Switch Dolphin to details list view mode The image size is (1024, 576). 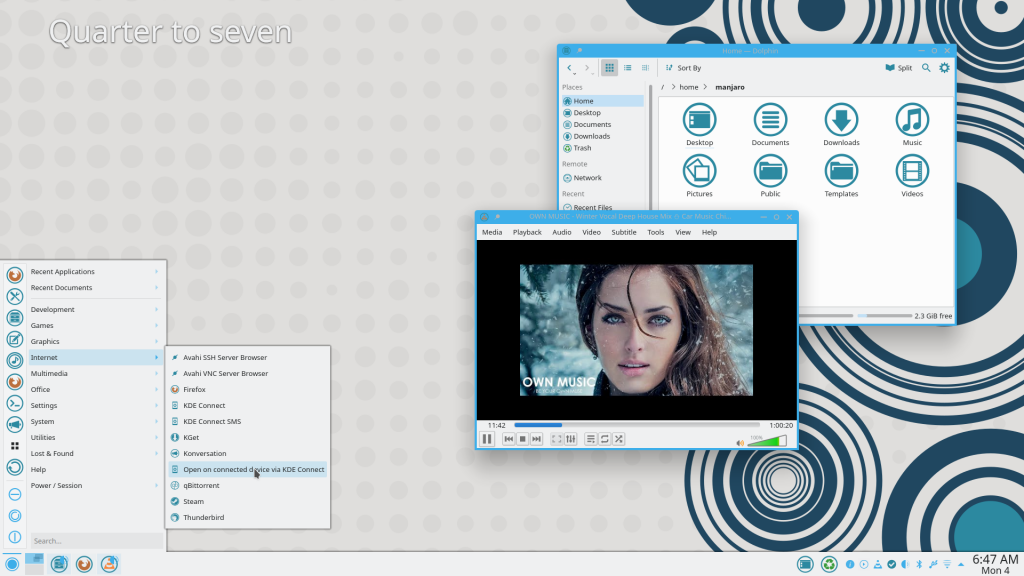click(x=646, y=68)
